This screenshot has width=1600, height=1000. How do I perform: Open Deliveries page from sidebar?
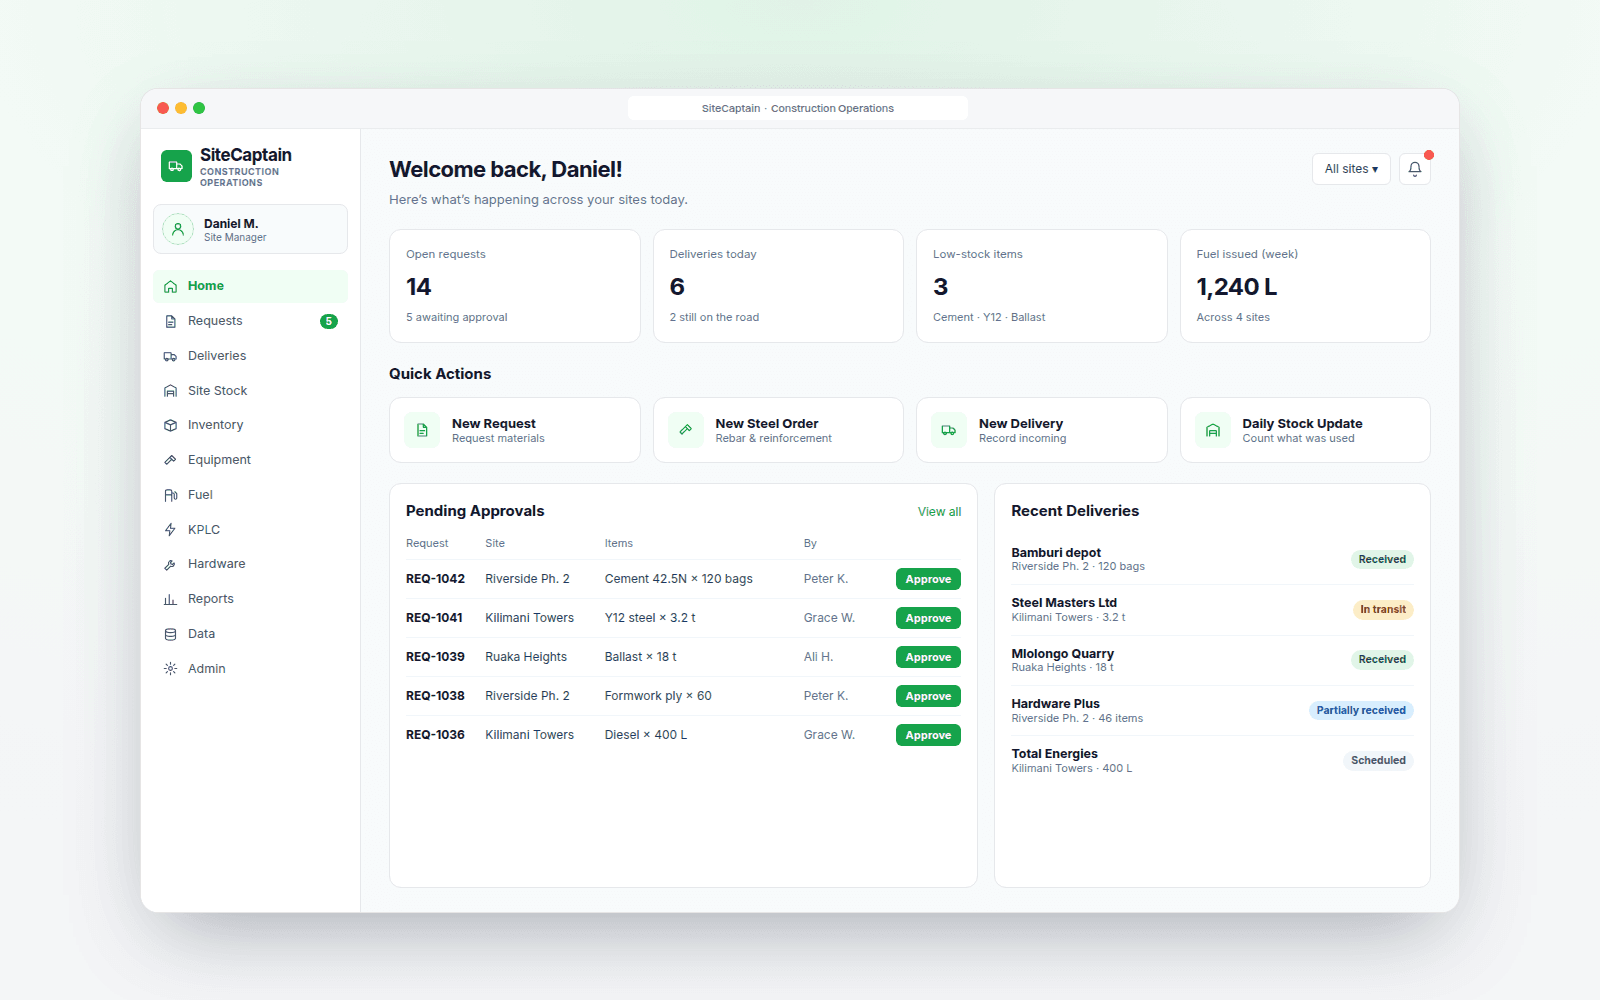point(250,356)
